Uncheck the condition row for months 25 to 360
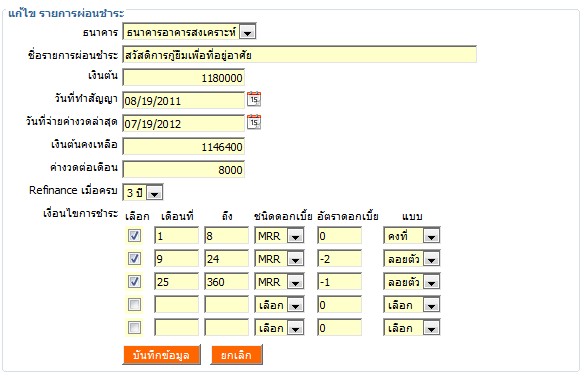 click(134, 282)
